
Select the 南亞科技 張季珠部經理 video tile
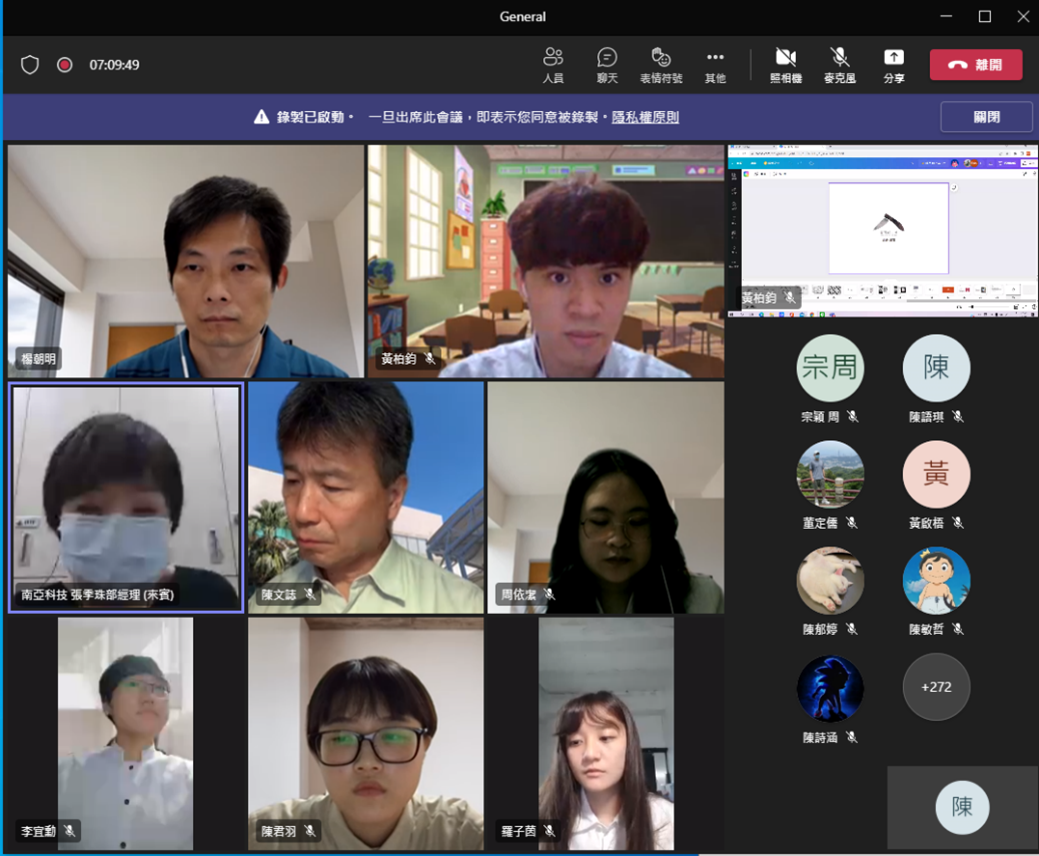126,498
